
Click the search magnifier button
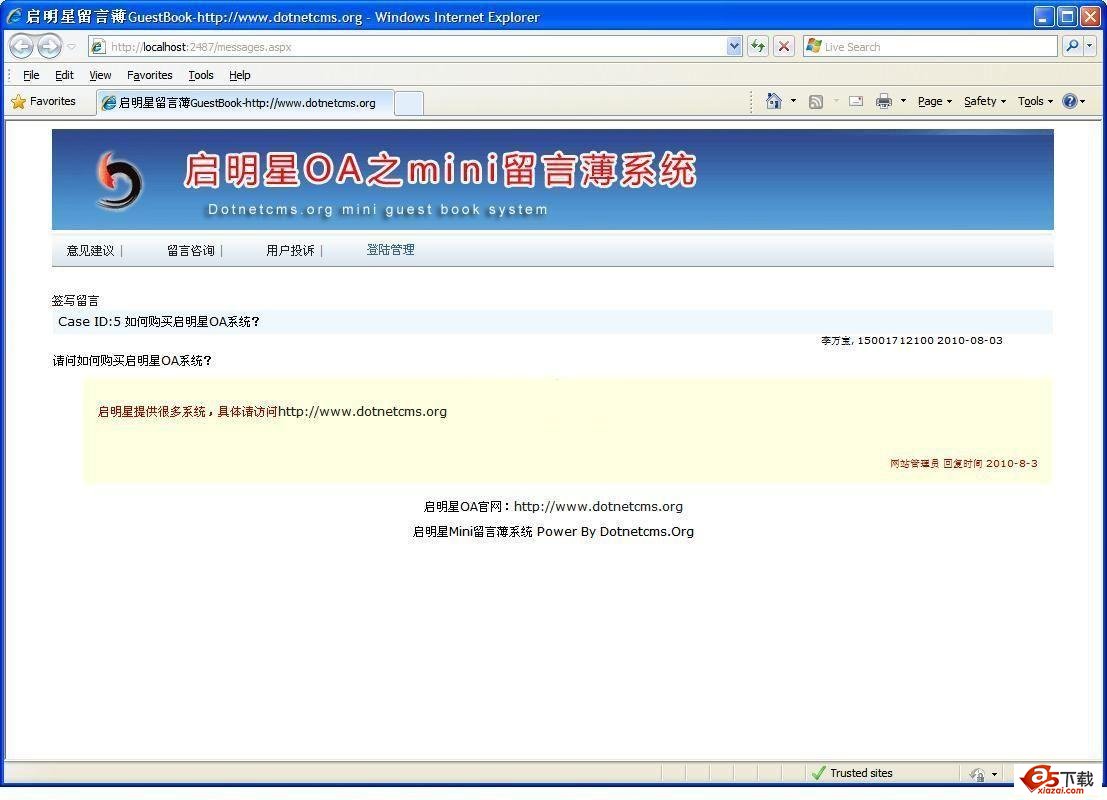(x=1072, y=47)
